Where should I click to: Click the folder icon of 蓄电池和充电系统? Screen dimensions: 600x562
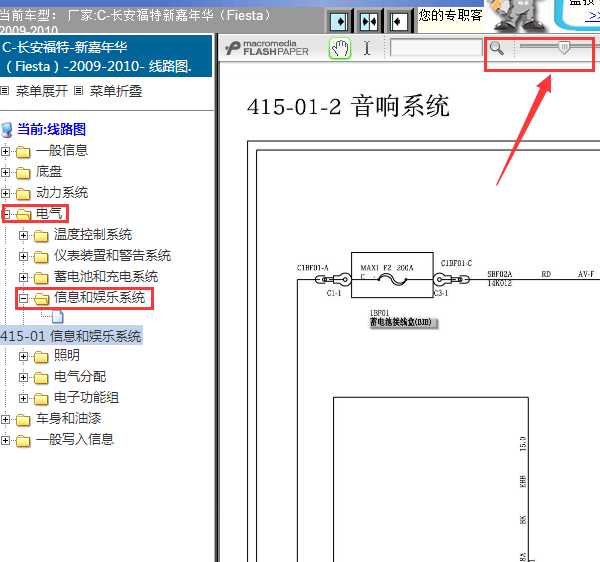click(x=41, y=278)
